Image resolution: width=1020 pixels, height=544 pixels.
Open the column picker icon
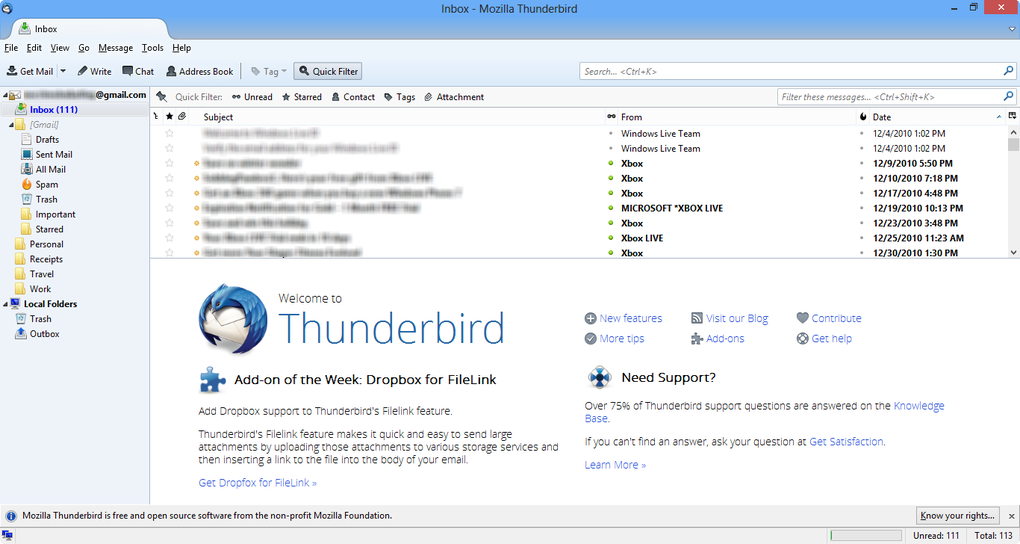1012,116
